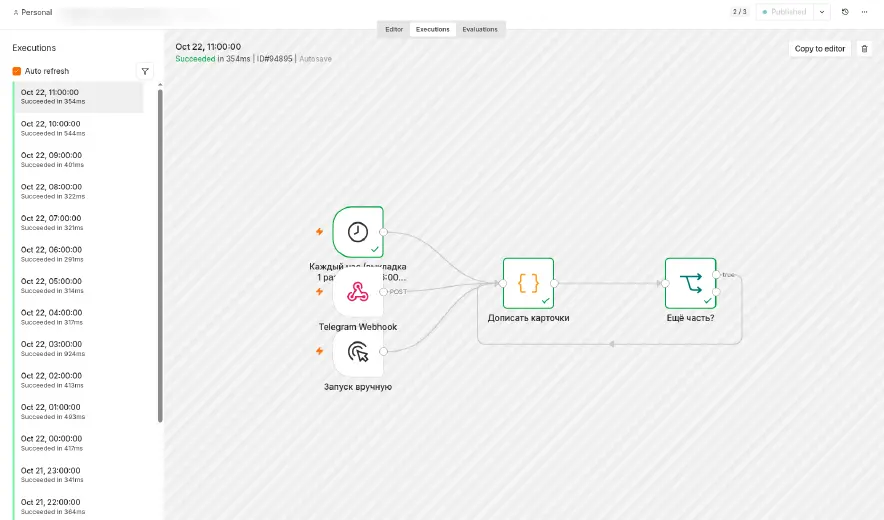Open workflow history clock icon
This screenshot has width=884, height=520.
point(845,12)
